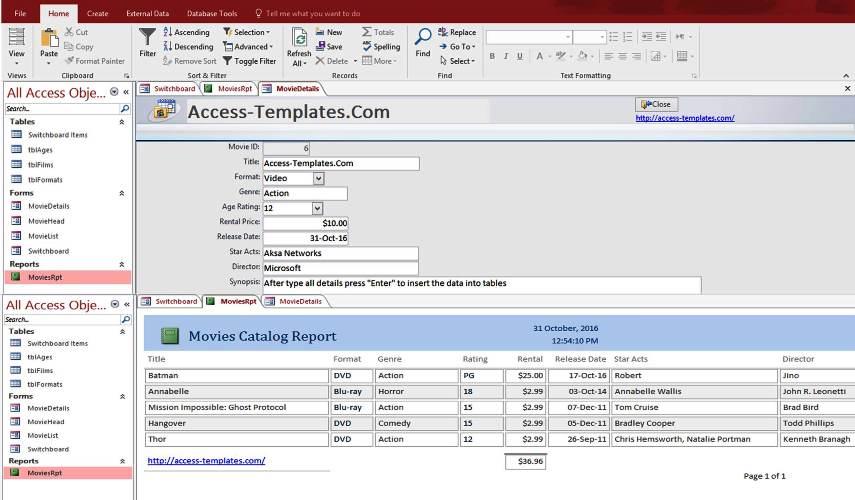Click Remove Sort
The height and width of the screenshot is (500, 855).
point(190,61)
